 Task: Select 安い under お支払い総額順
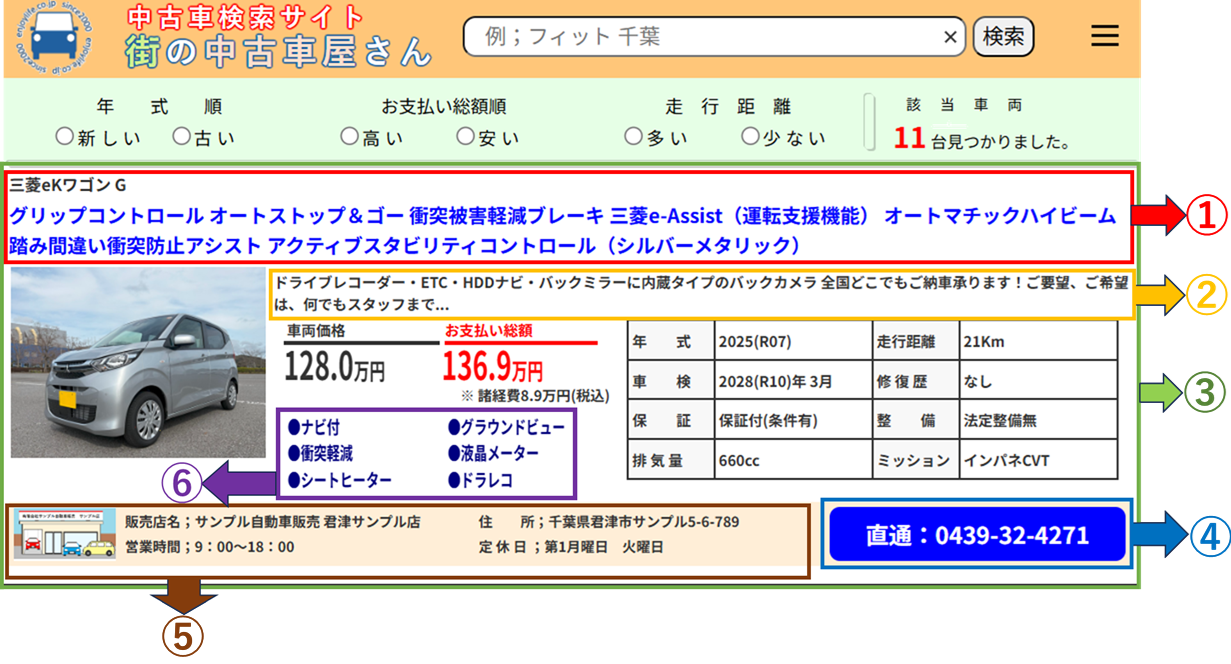point(465,137)
